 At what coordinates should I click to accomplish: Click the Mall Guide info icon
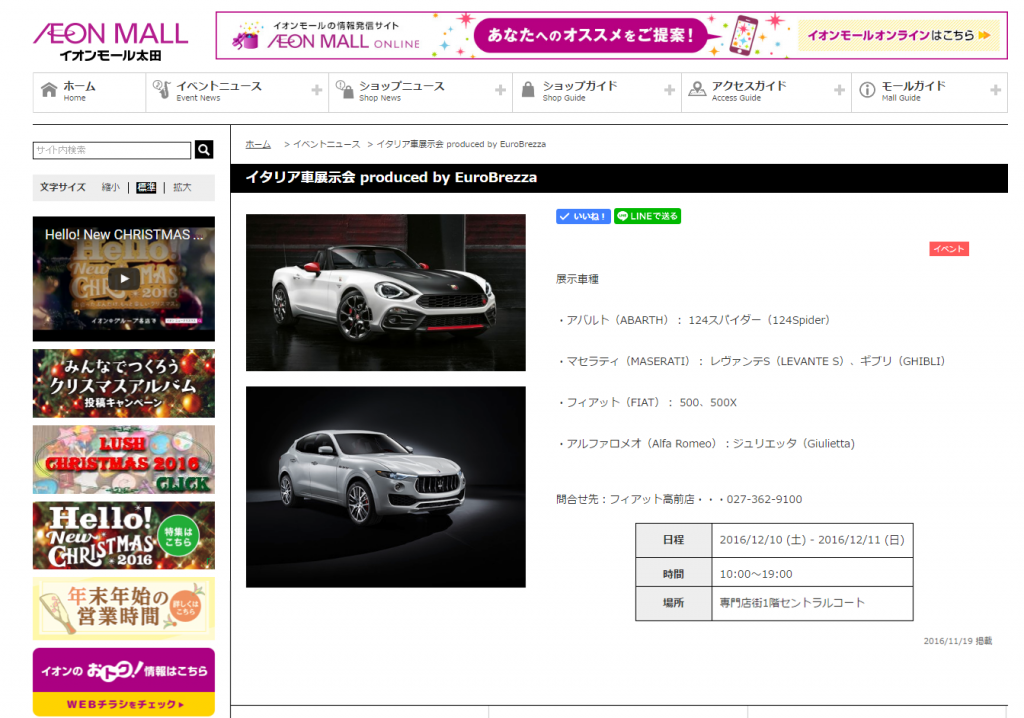867,90
